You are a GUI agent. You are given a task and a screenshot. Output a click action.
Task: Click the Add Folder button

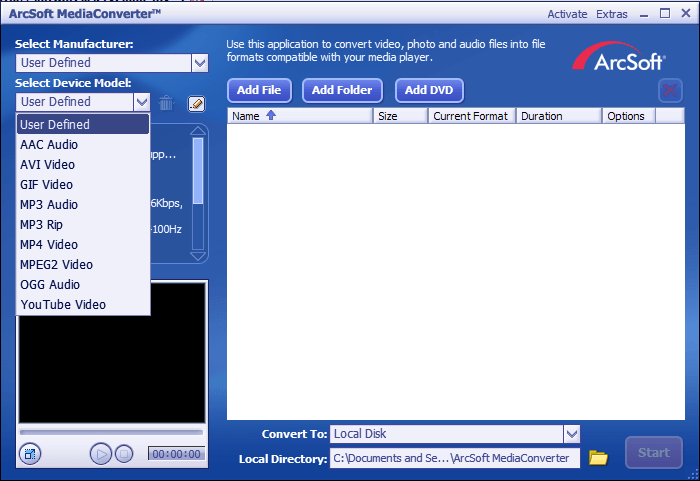tap(342, 90)
